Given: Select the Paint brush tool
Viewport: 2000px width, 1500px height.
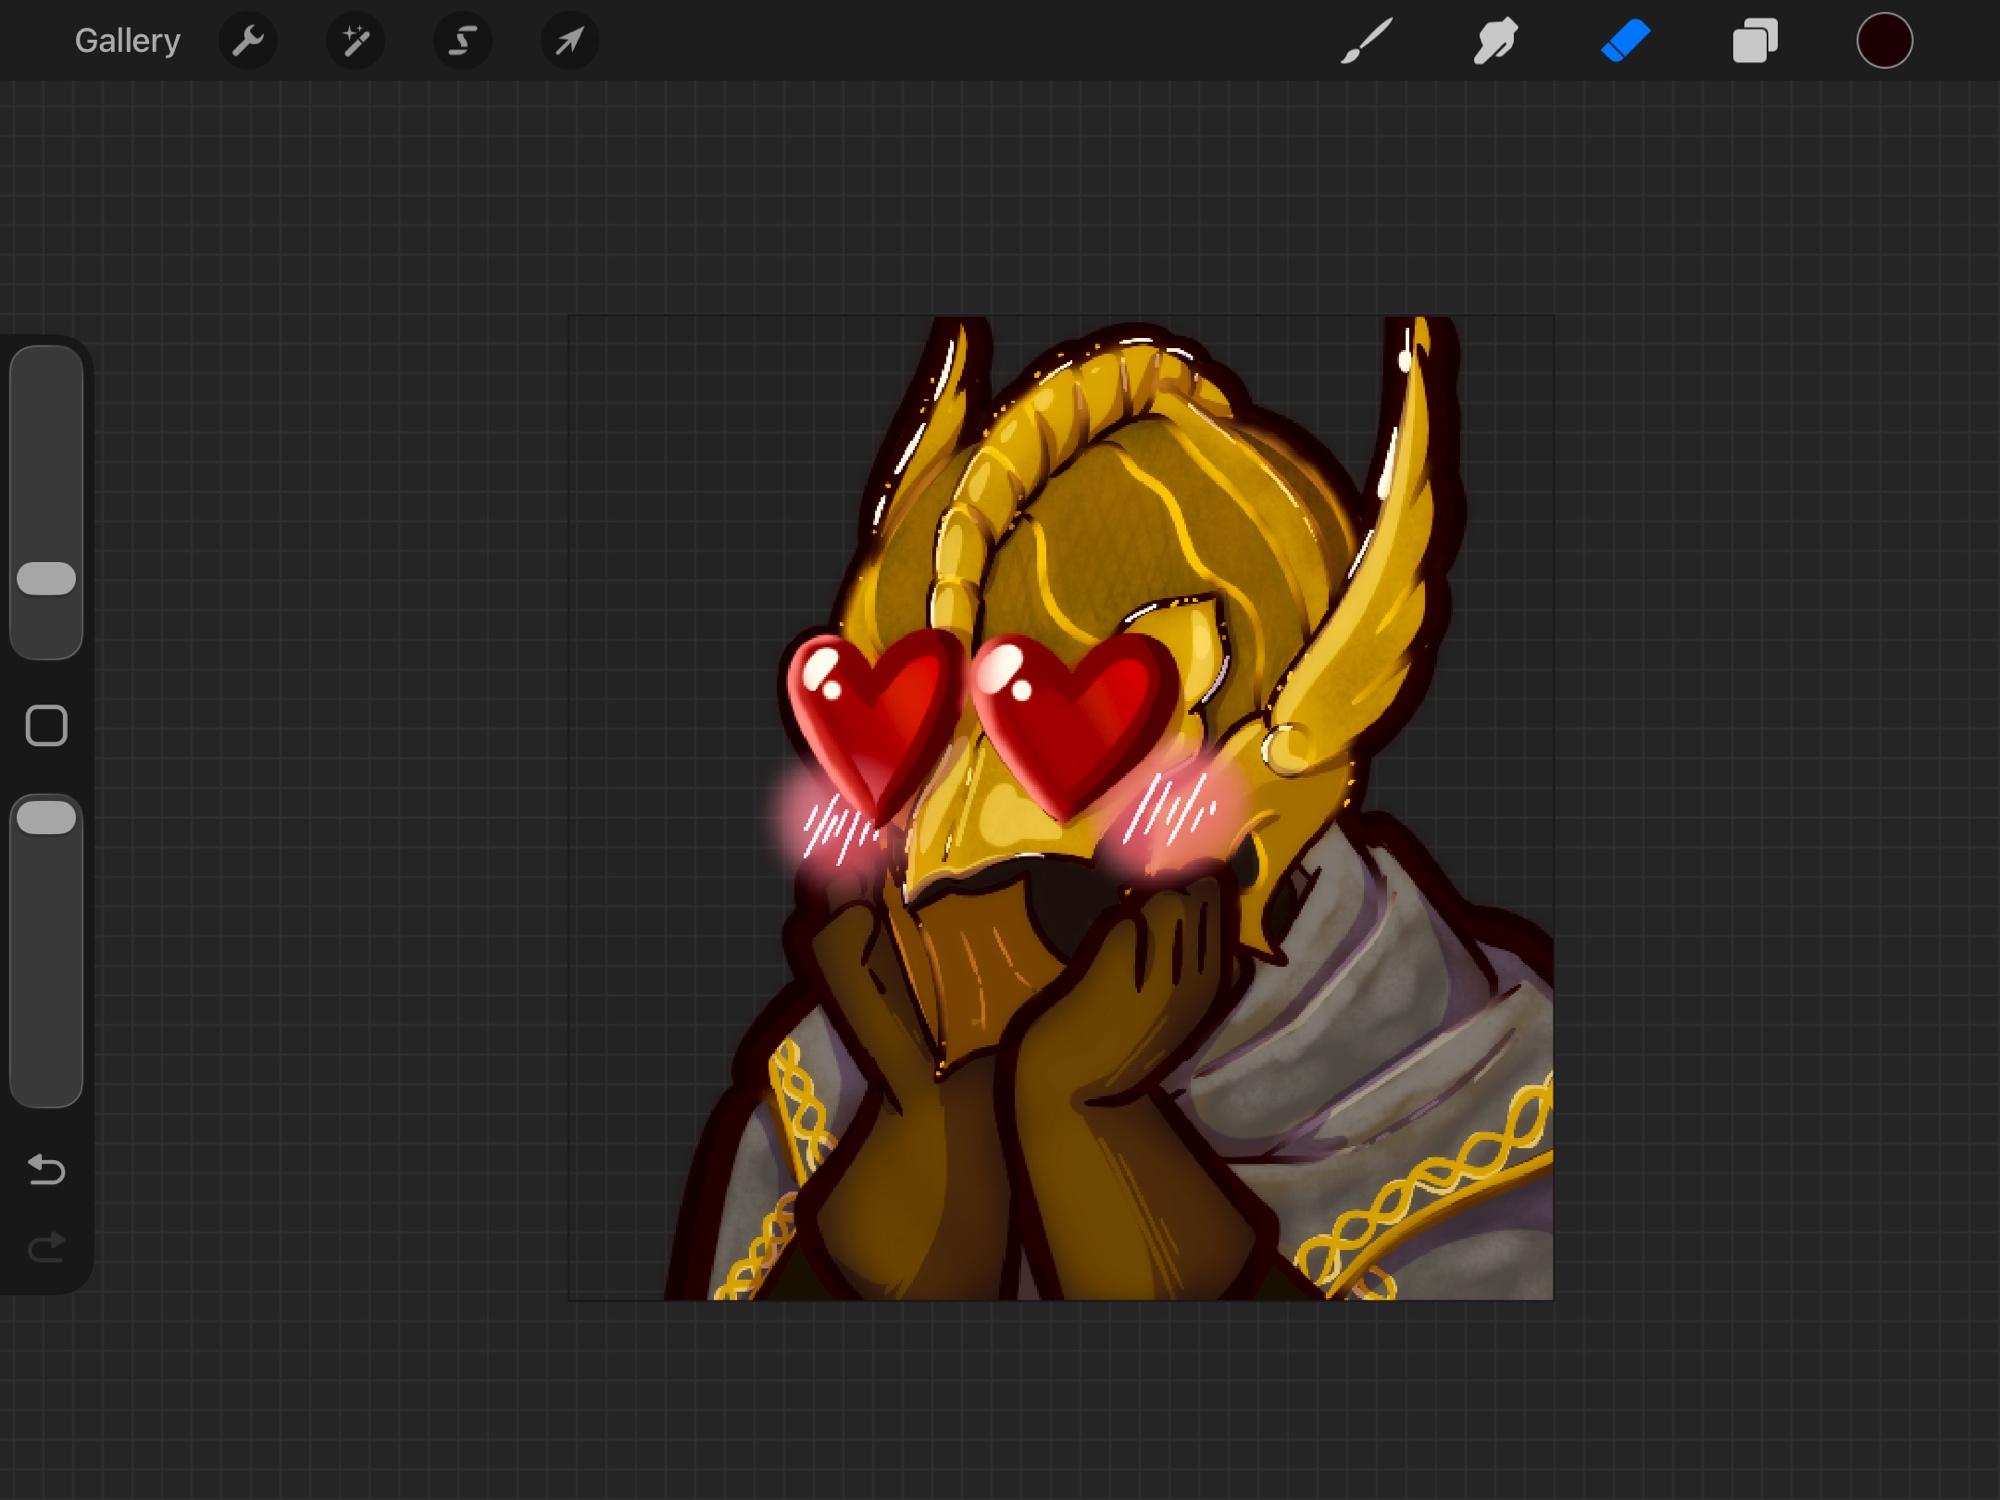Looking at the screenshot, I should 1366,41.
